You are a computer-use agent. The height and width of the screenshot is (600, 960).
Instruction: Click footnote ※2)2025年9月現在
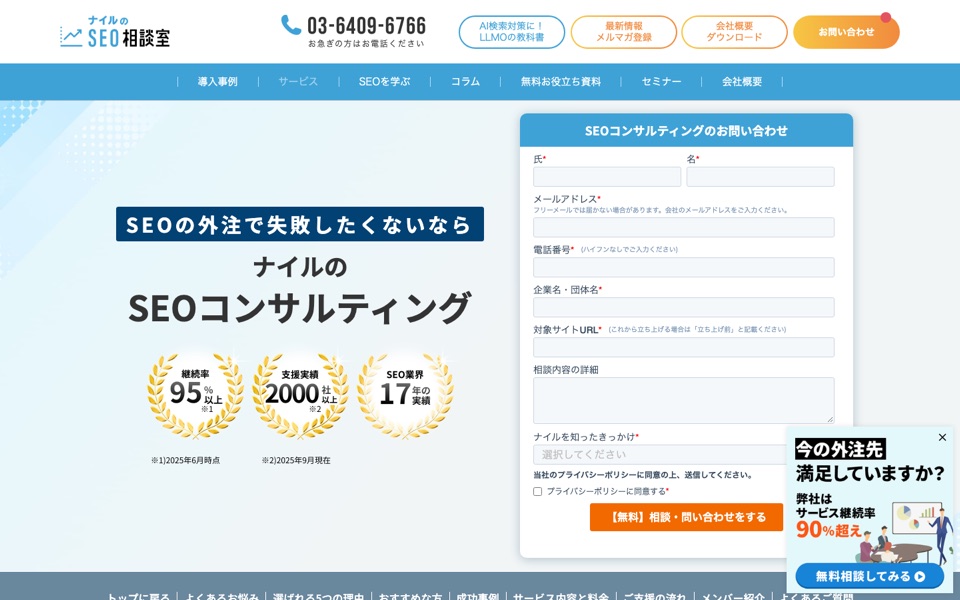click(x=296, y=460)
